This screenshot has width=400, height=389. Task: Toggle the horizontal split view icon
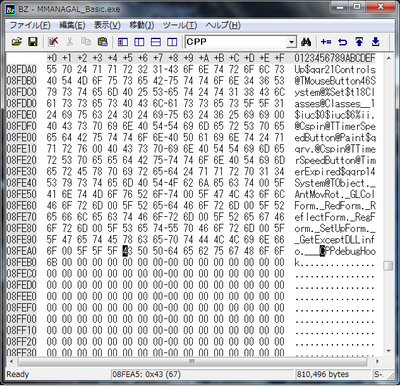point(156,42)
